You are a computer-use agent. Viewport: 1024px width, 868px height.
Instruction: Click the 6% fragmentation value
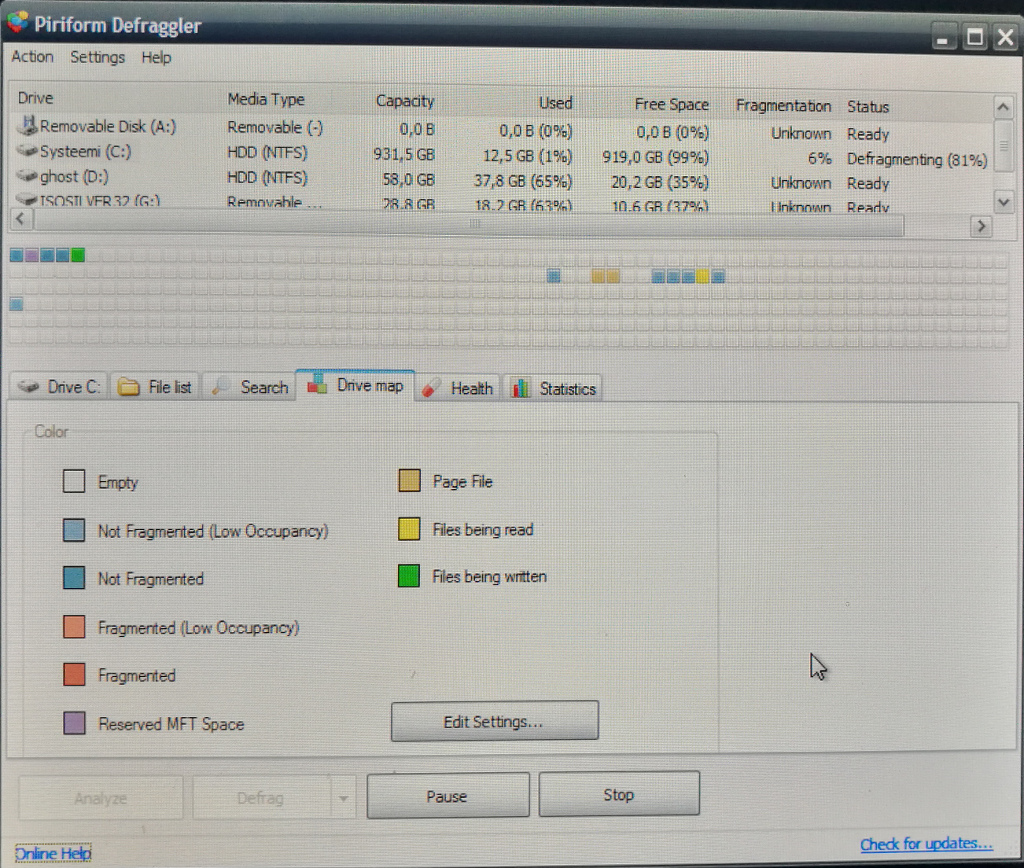pos(819,158)
